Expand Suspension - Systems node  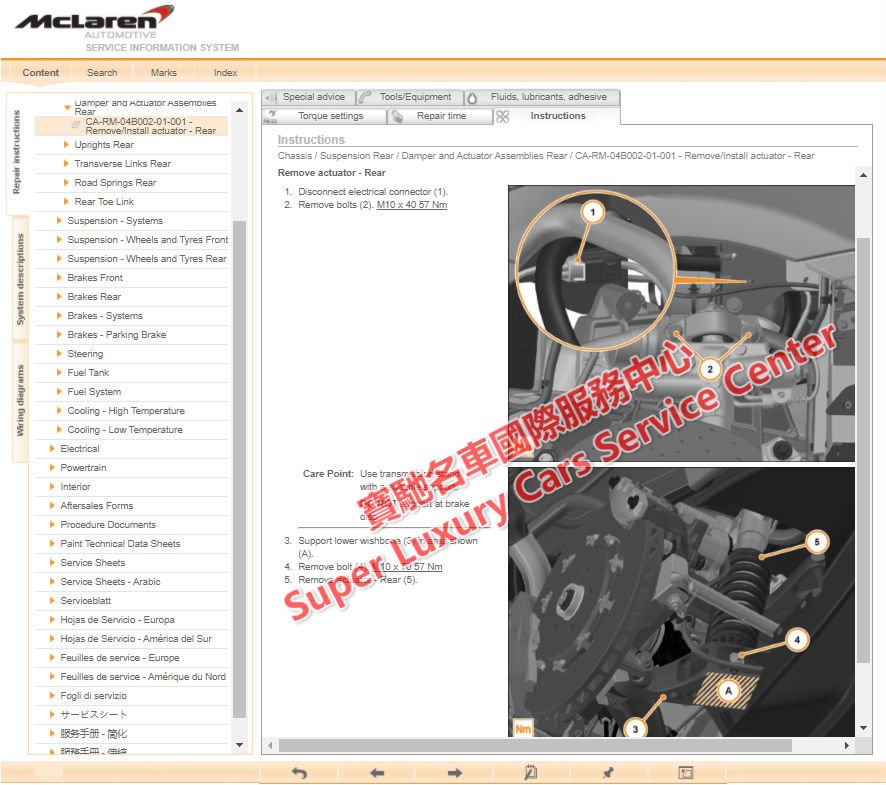point(59,220)
